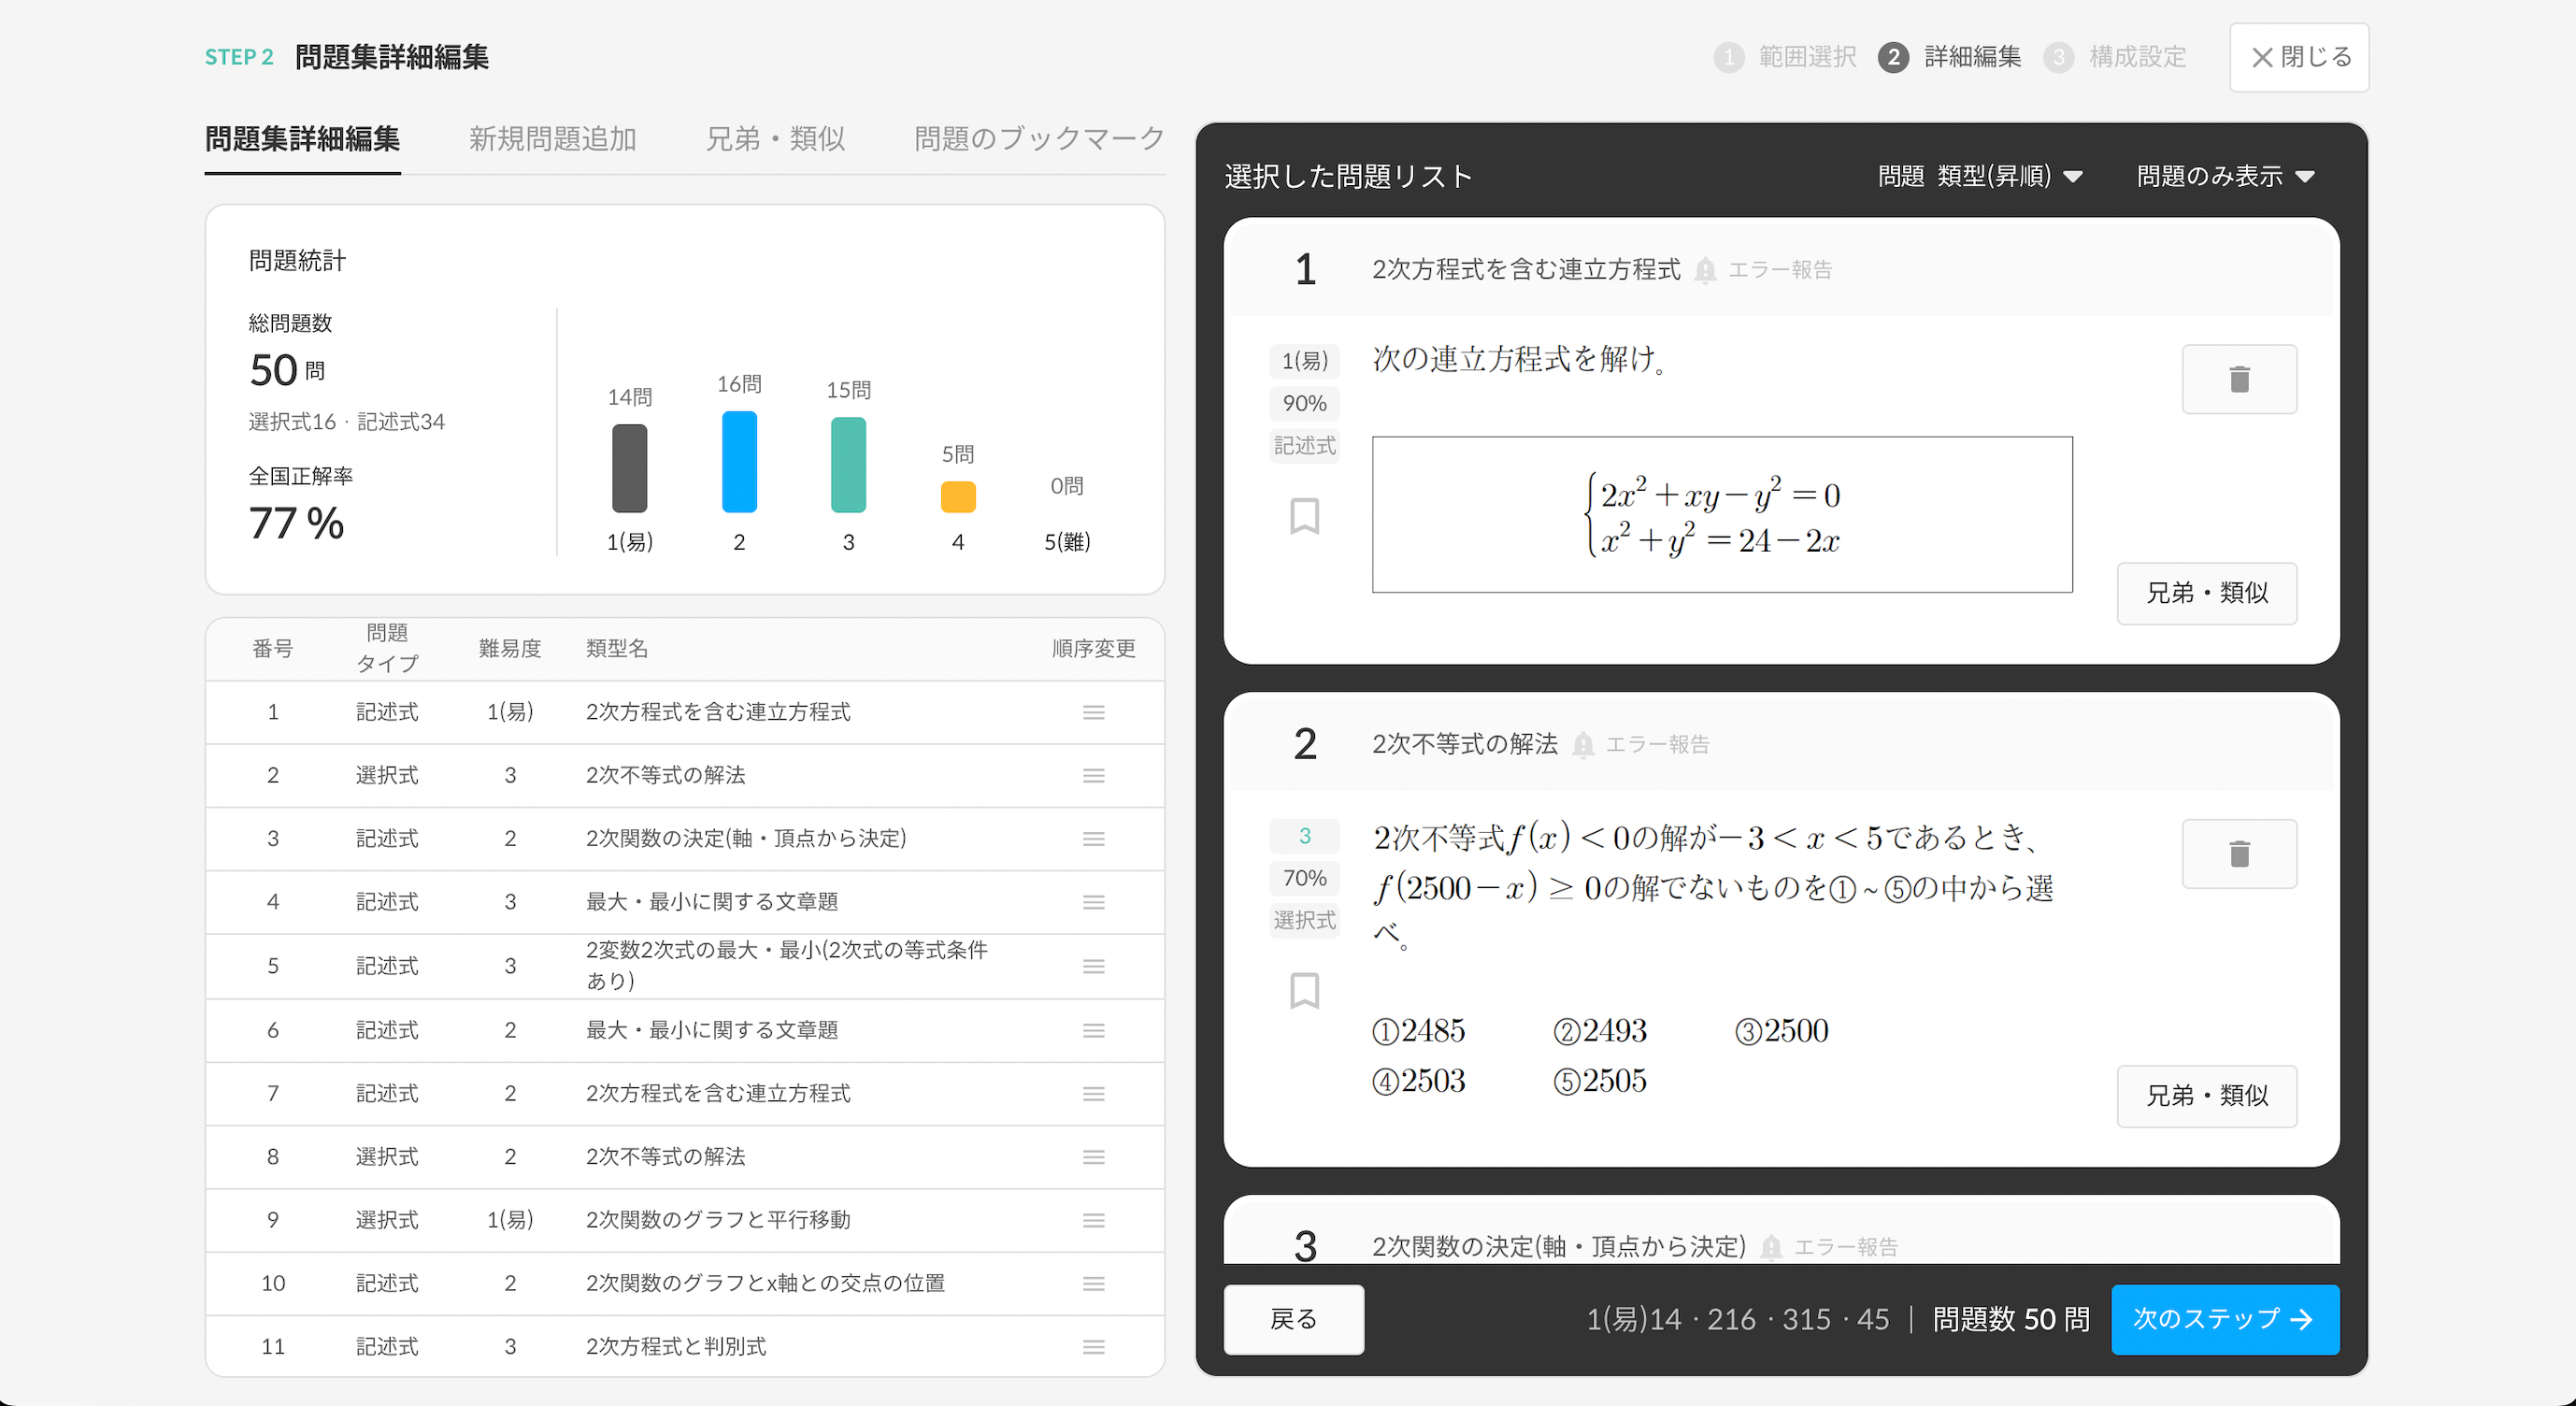The width and height of the screenshot is (2576, 1406).
Task: Grab reorder handle for row 9
Action: tap(1093, 1220)
